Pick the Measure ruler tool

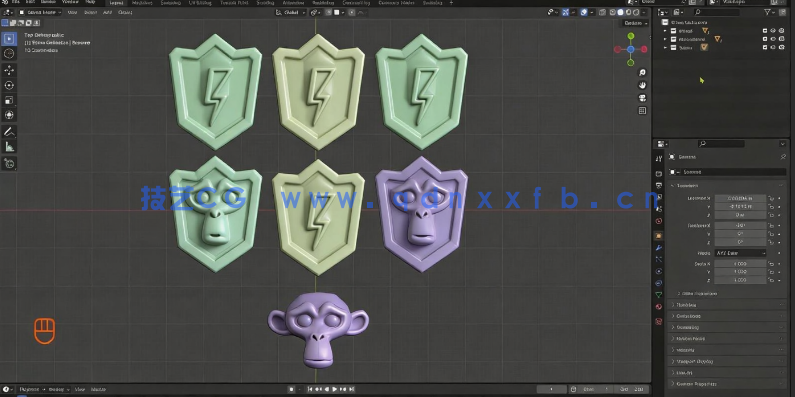click(9, 147)
